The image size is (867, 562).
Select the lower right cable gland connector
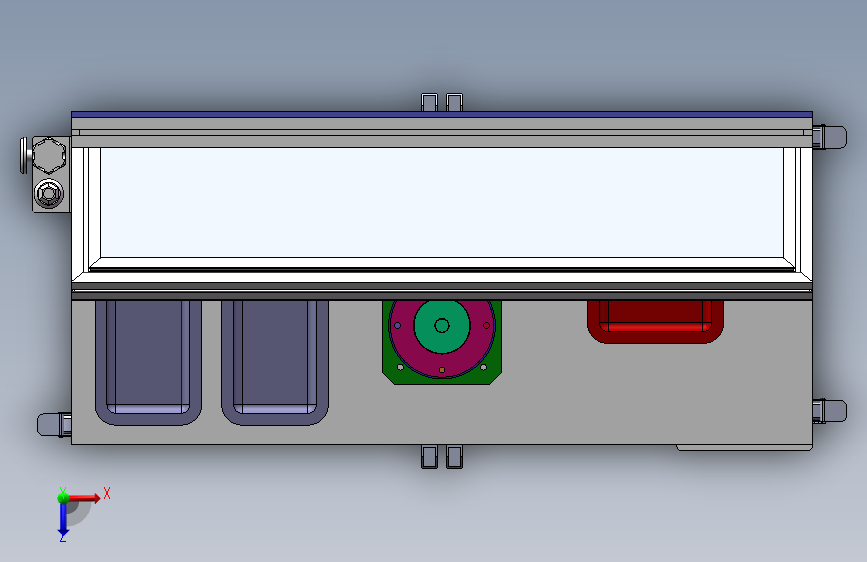tap(829, 412)
